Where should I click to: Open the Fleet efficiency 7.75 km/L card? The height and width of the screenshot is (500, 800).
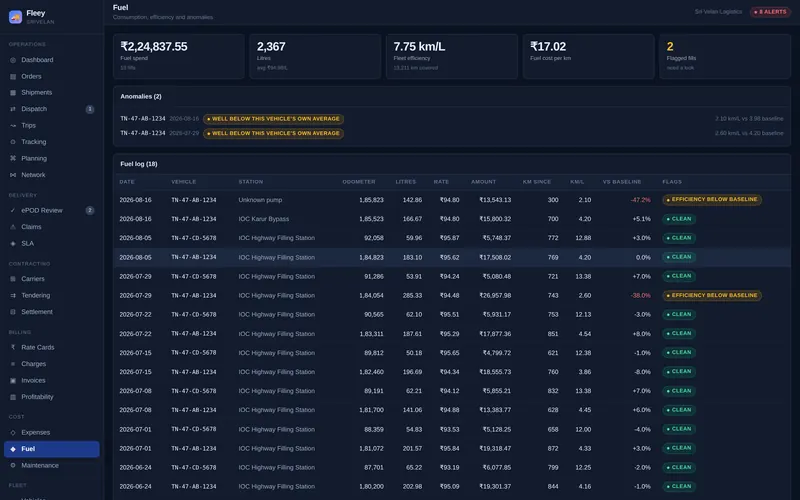(452, 56)
